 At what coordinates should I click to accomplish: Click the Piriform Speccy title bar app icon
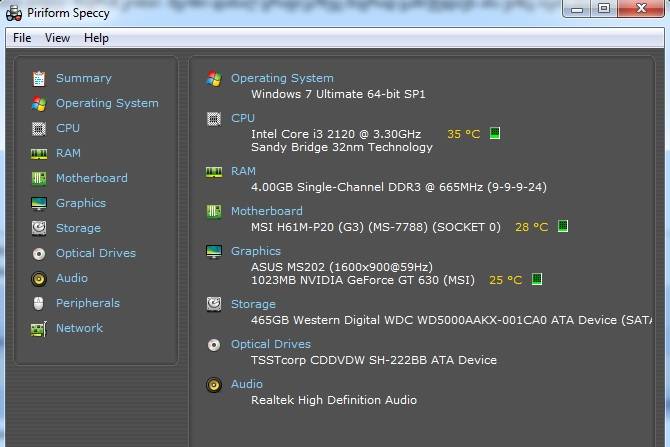click(14, 13)
